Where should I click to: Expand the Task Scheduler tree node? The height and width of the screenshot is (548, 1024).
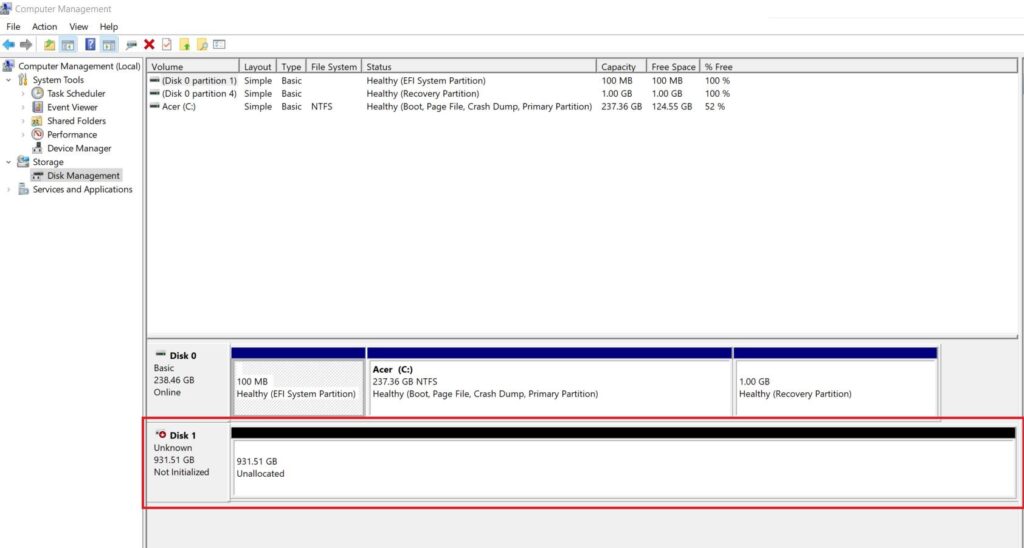[x=23, y=93]
